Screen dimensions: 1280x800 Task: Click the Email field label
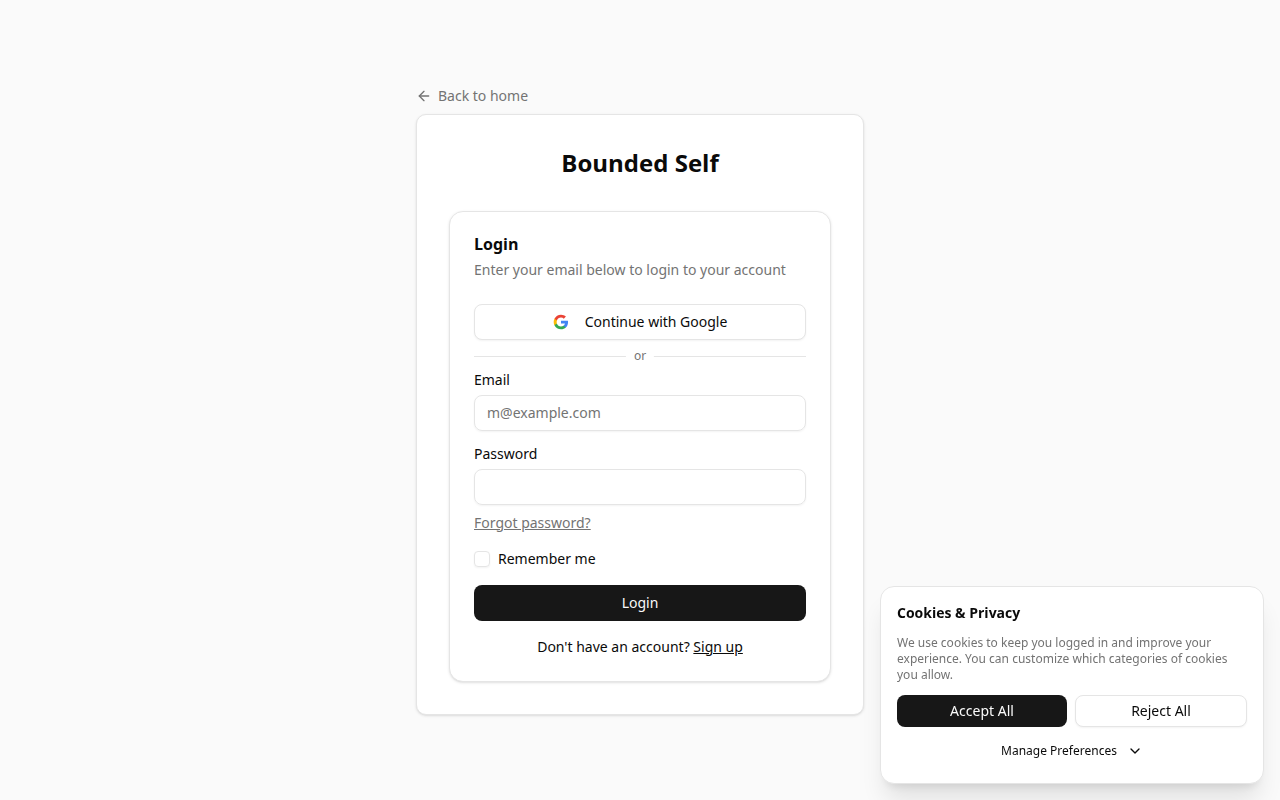click(491, 379)
